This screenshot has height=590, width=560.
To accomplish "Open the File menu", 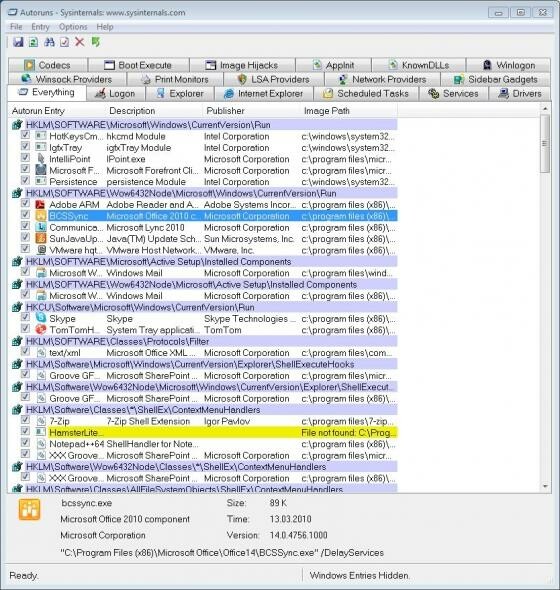I will 16,27.
